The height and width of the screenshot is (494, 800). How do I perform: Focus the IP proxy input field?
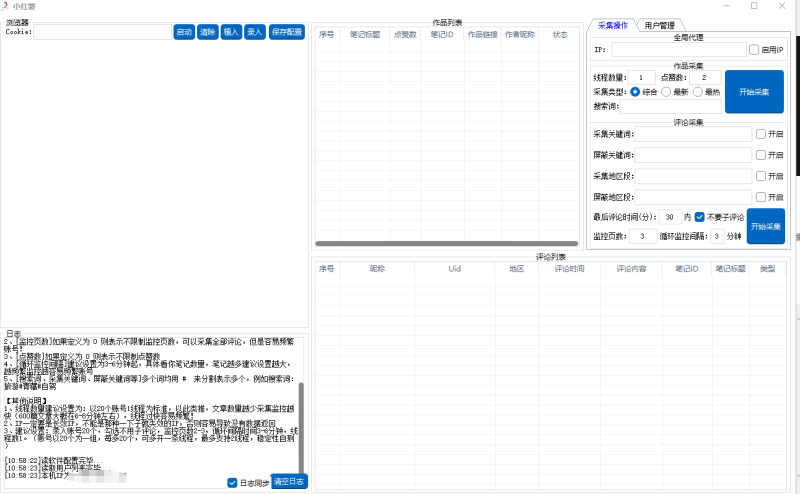coord(679,50)
